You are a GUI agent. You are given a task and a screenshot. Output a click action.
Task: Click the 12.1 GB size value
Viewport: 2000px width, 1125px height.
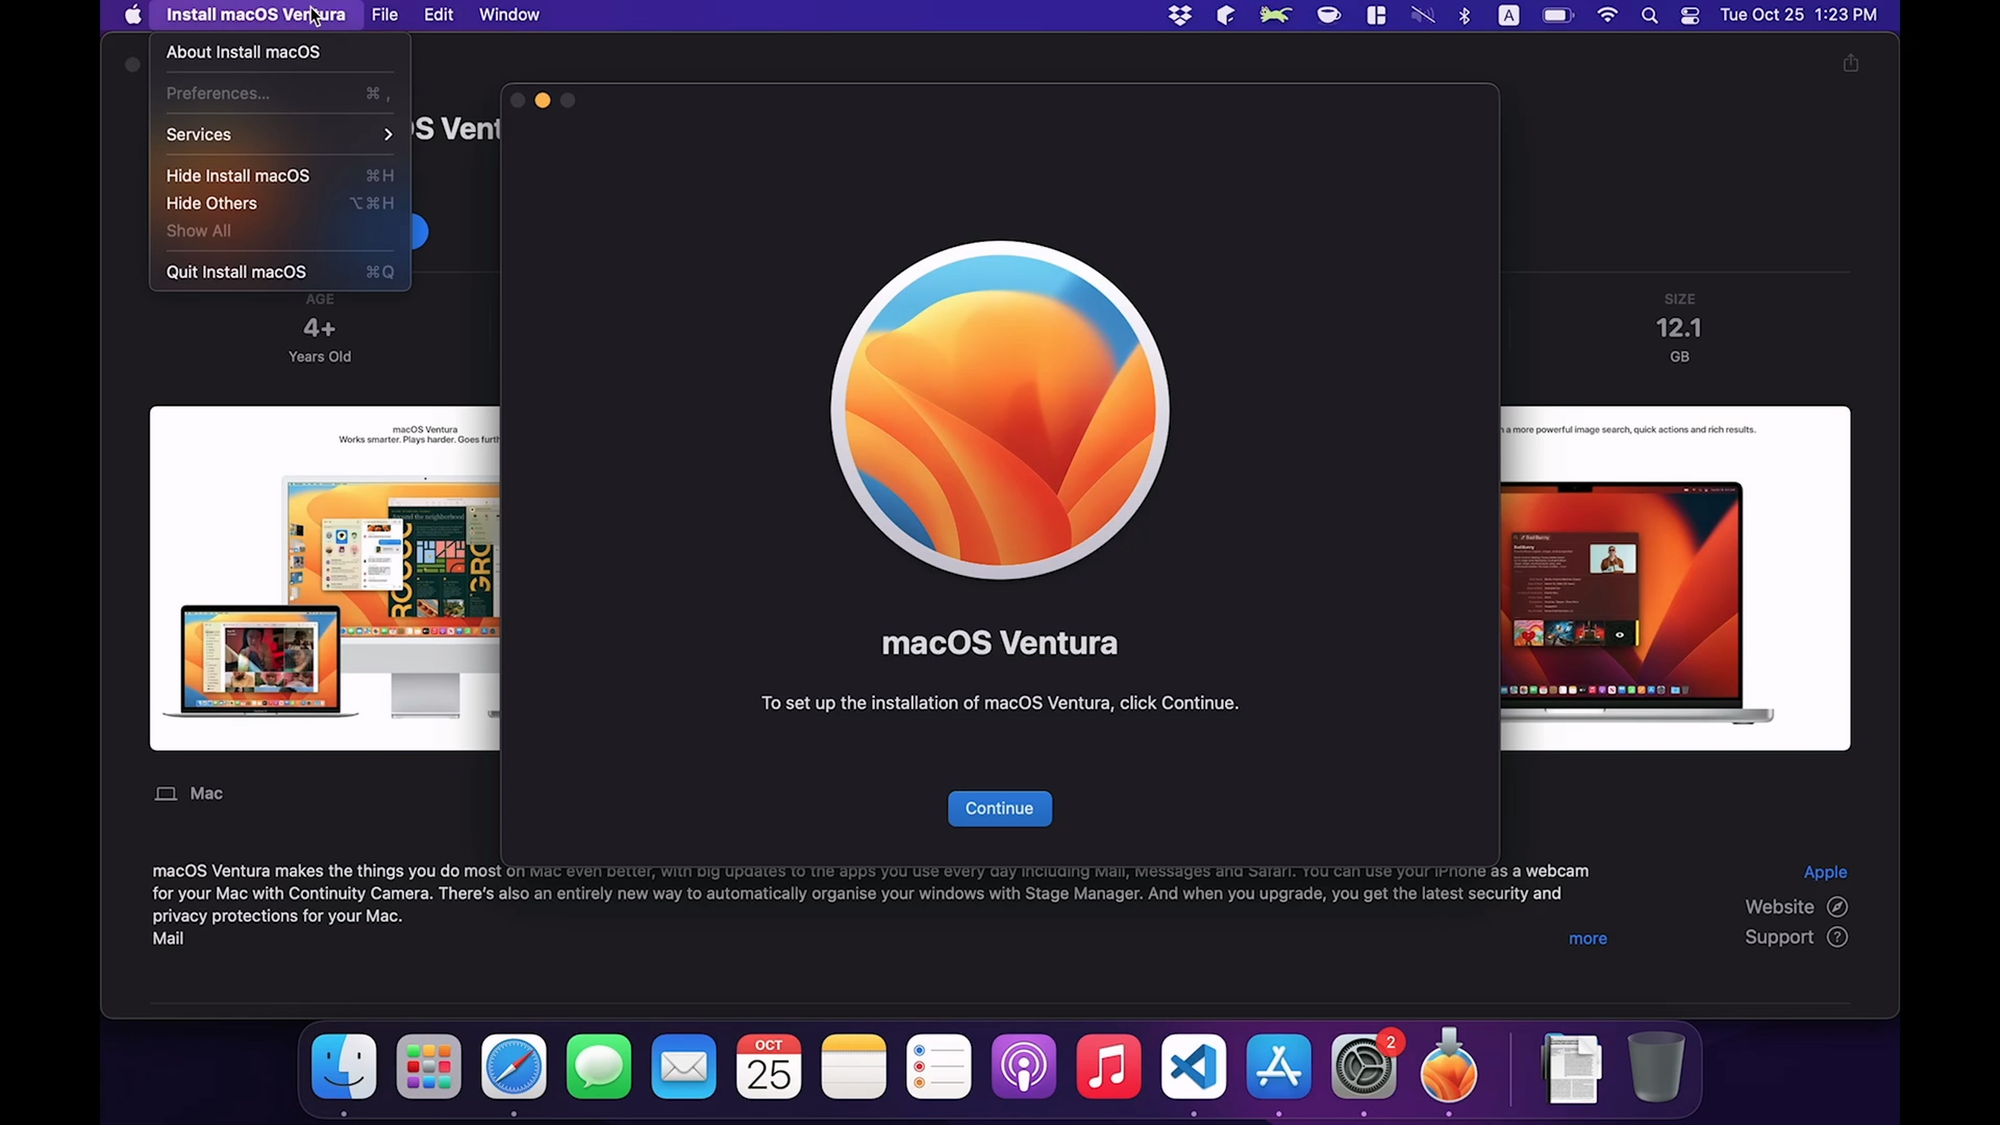1679,328
